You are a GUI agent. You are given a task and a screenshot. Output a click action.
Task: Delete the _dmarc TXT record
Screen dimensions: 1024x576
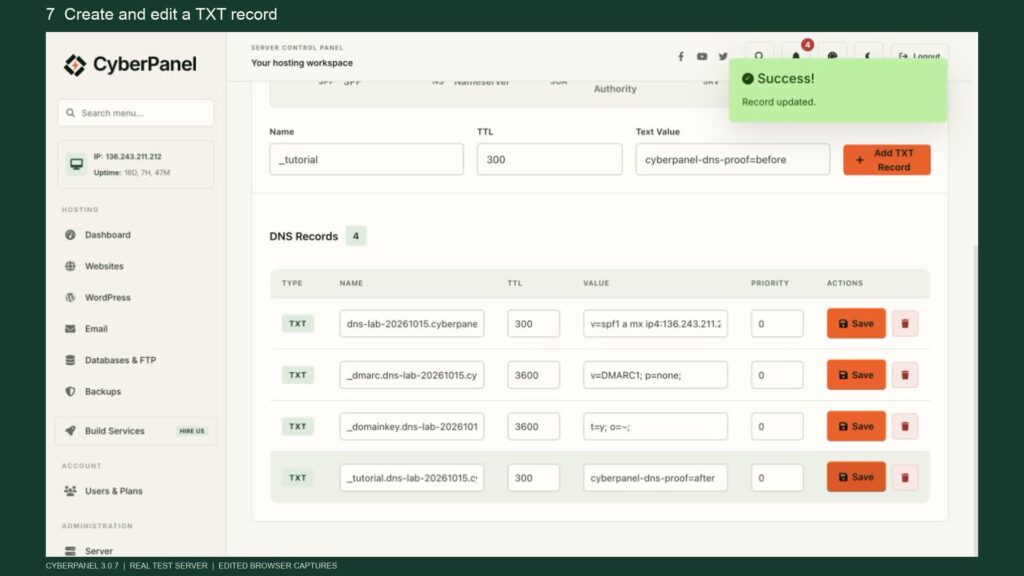(x=904, y=375)
